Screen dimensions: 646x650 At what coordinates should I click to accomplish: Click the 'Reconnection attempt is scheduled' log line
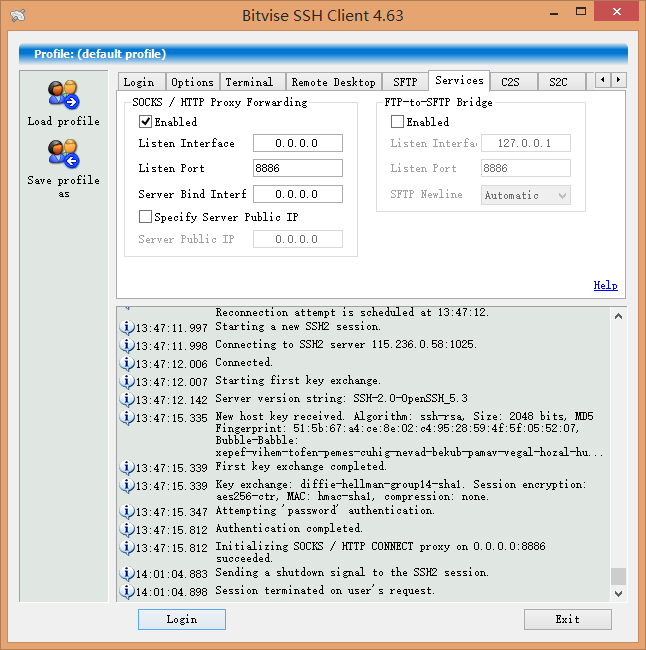[352, 312]
